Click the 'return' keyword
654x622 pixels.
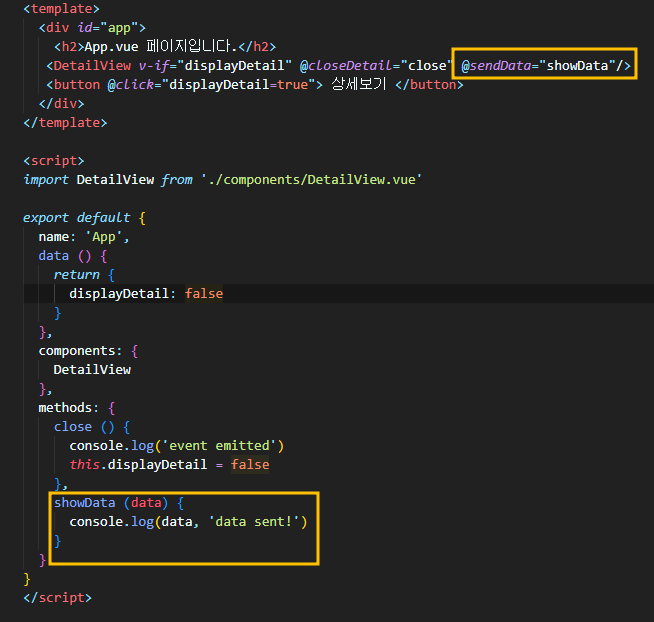click(77, 275)
